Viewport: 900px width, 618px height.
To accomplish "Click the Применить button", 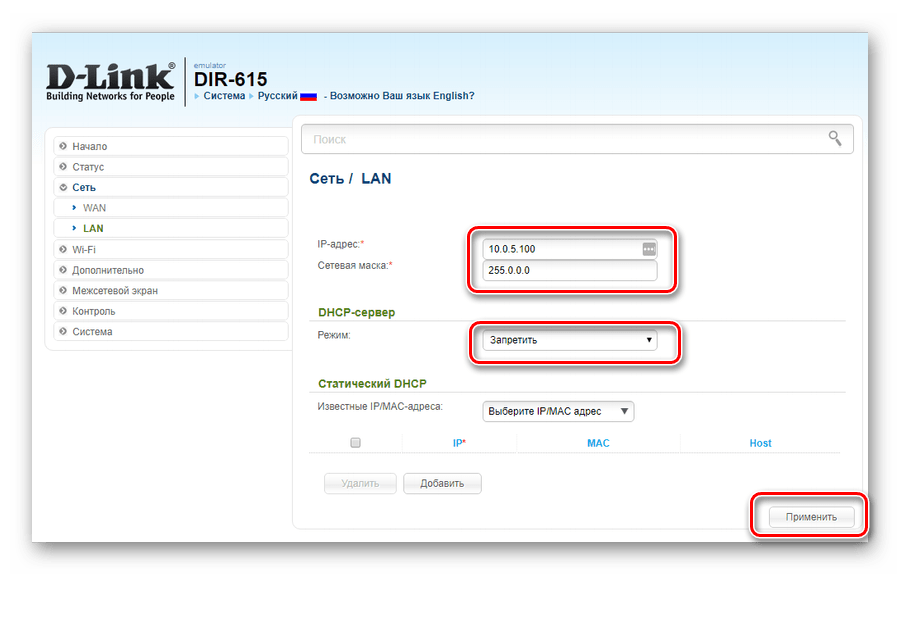I will pos(811,517).
